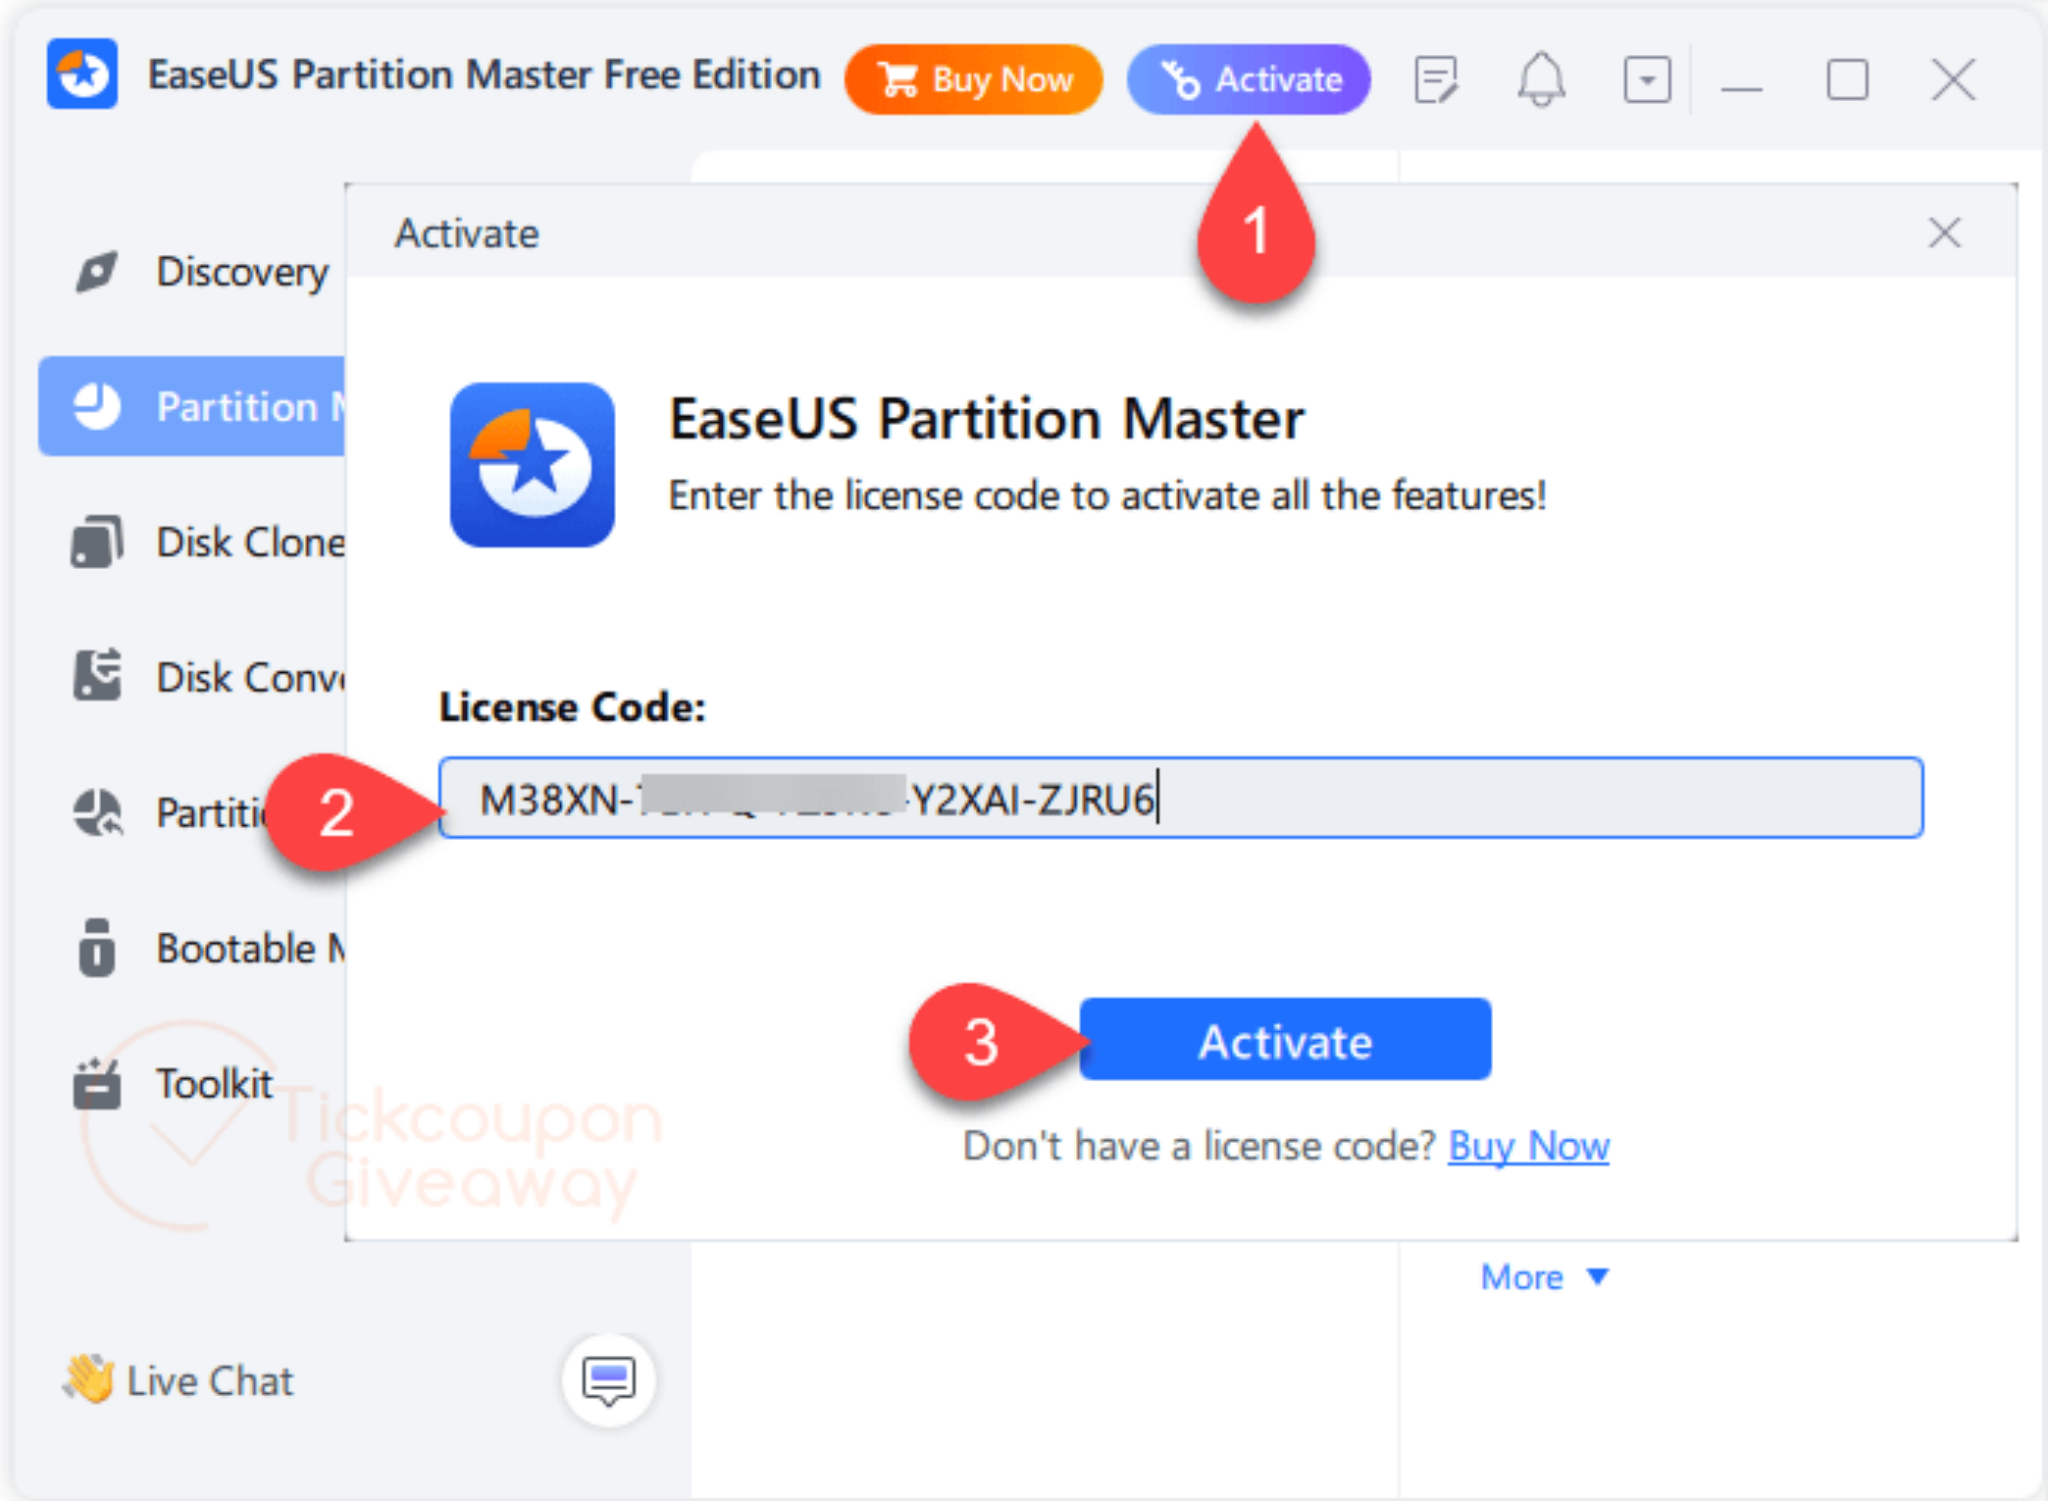Close the Activate dialog
The image size is (2048, 1501).
[1944, 233]
